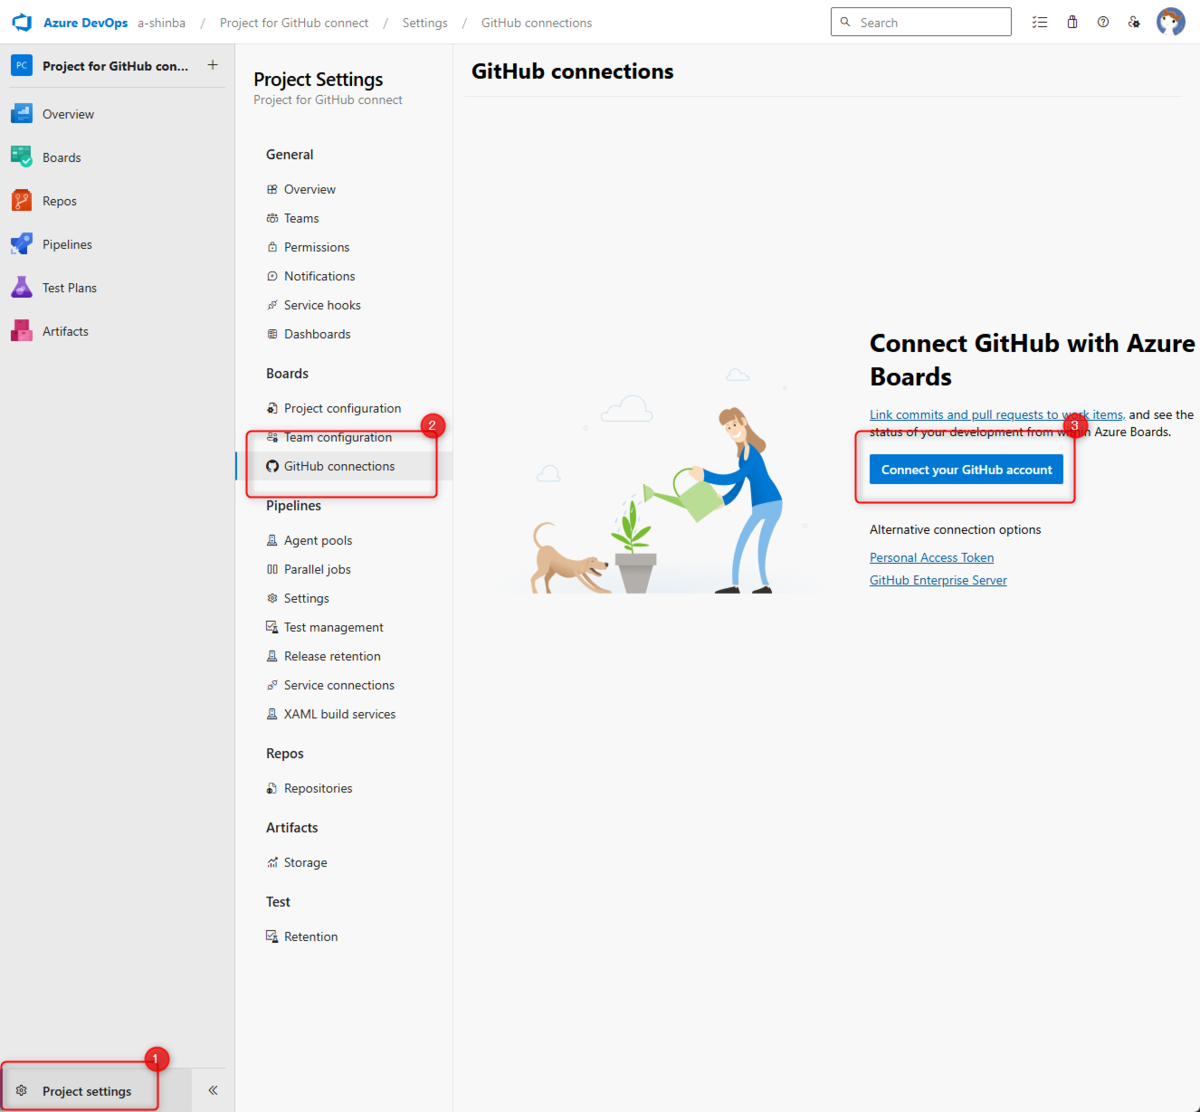Open the Boards hub icon

click(22, 157)
